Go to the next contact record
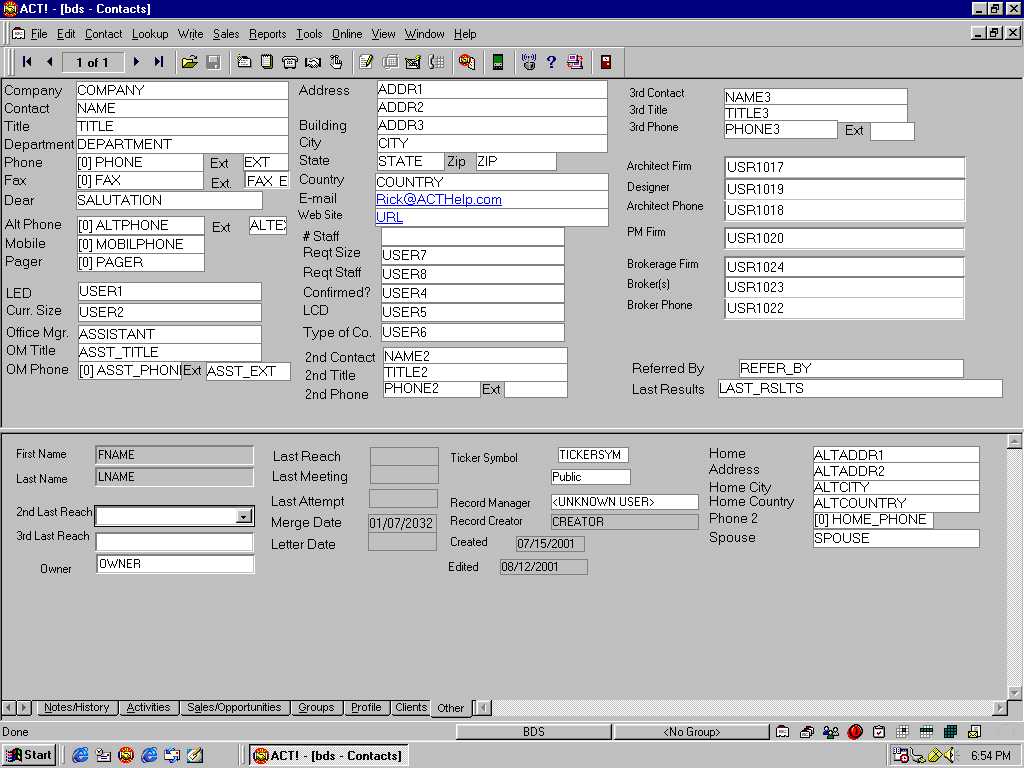This screenshot has width=1024, height=768. coord(136,62)
